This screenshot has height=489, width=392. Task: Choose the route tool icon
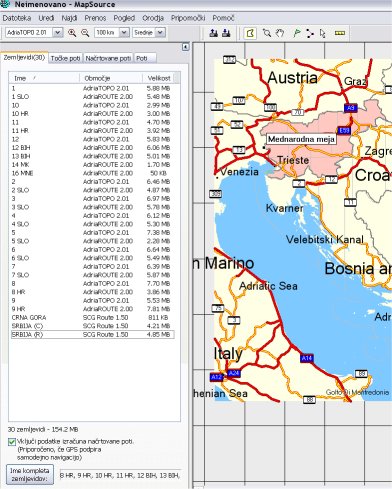[310, 33]
